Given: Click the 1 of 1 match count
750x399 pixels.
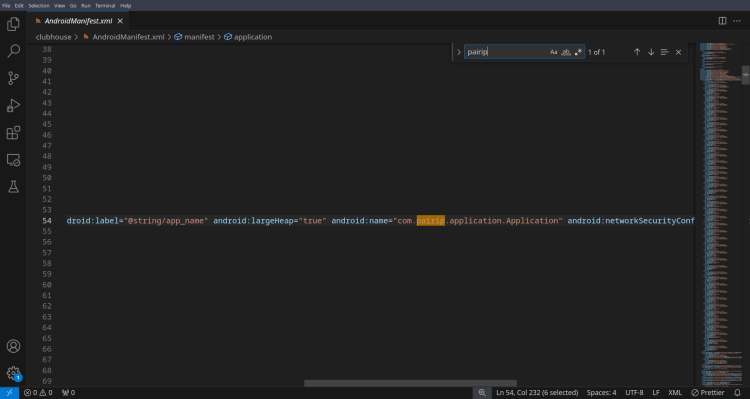Looking at the screenshot, I should click(x=596, y=52).
